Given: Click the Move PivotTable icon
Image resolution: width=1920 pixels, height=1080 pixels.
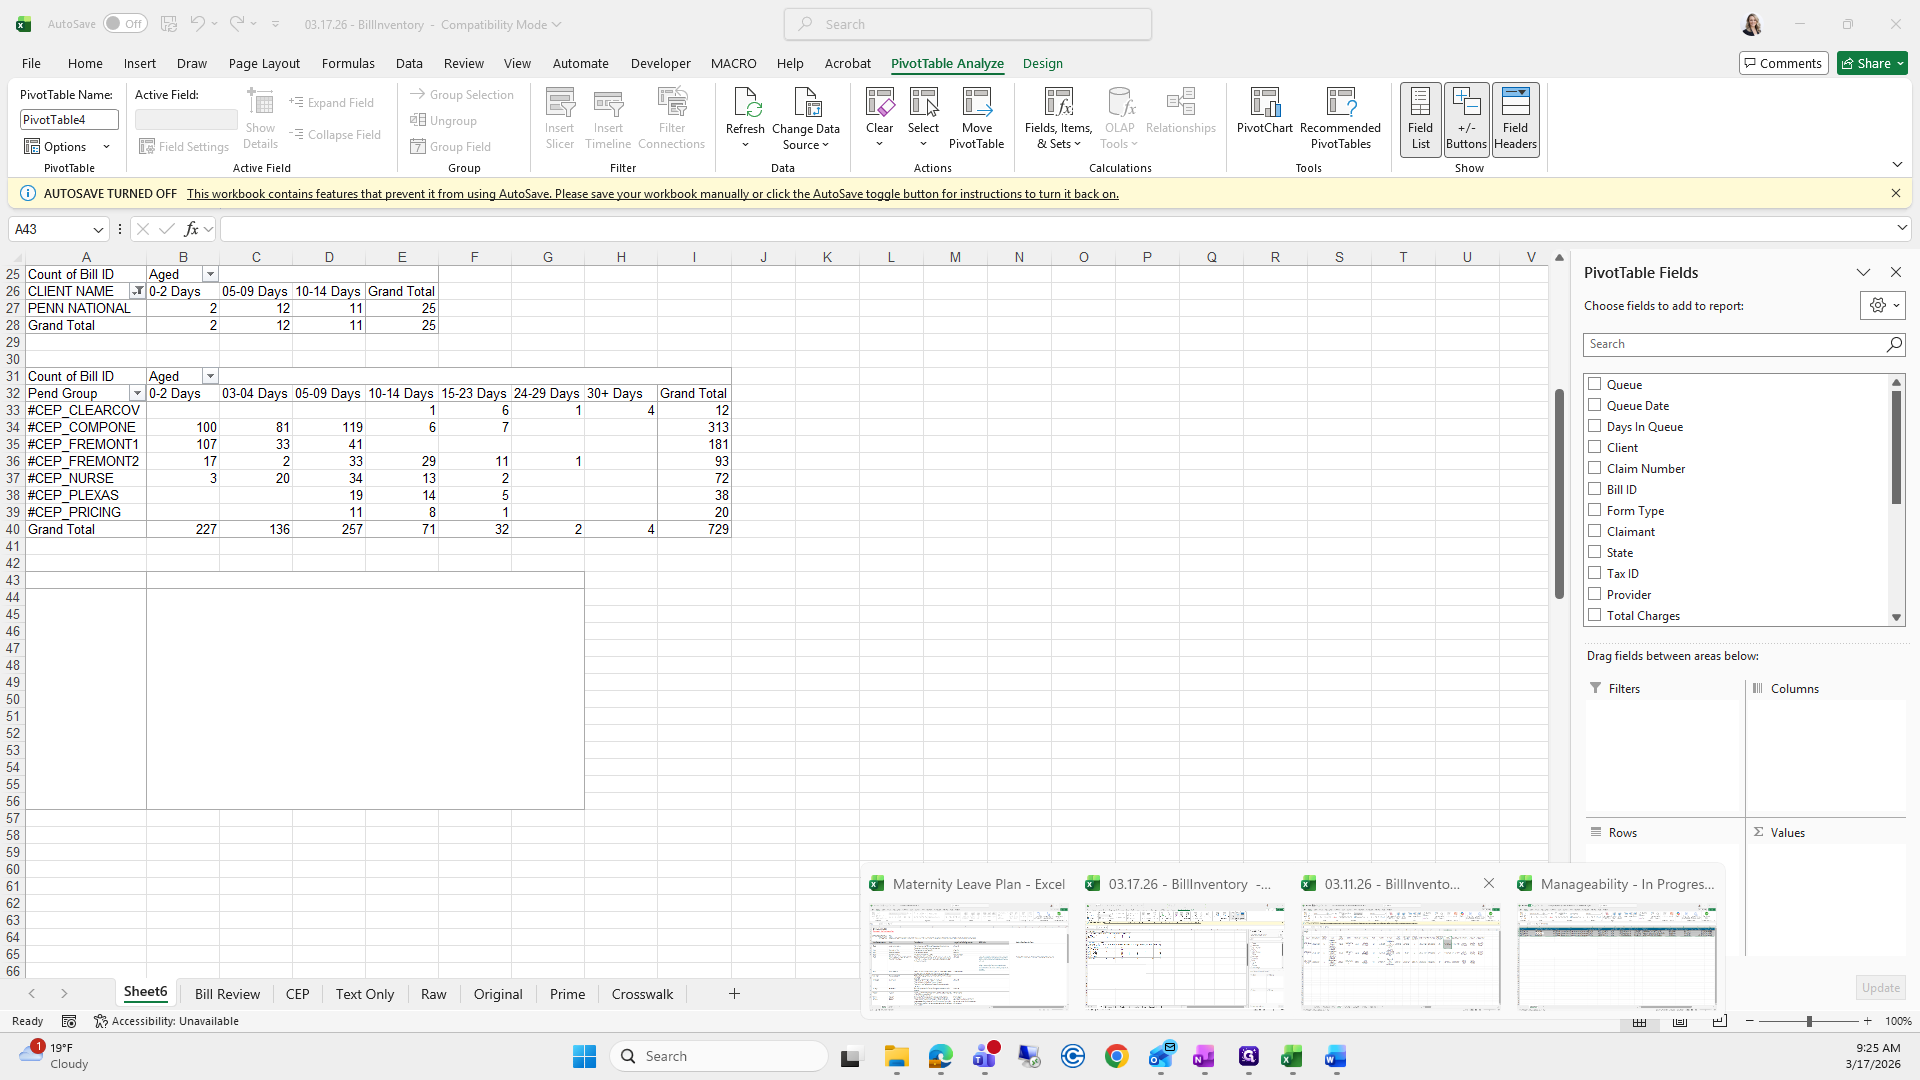Looking at the screenshot, I should 976,104.
